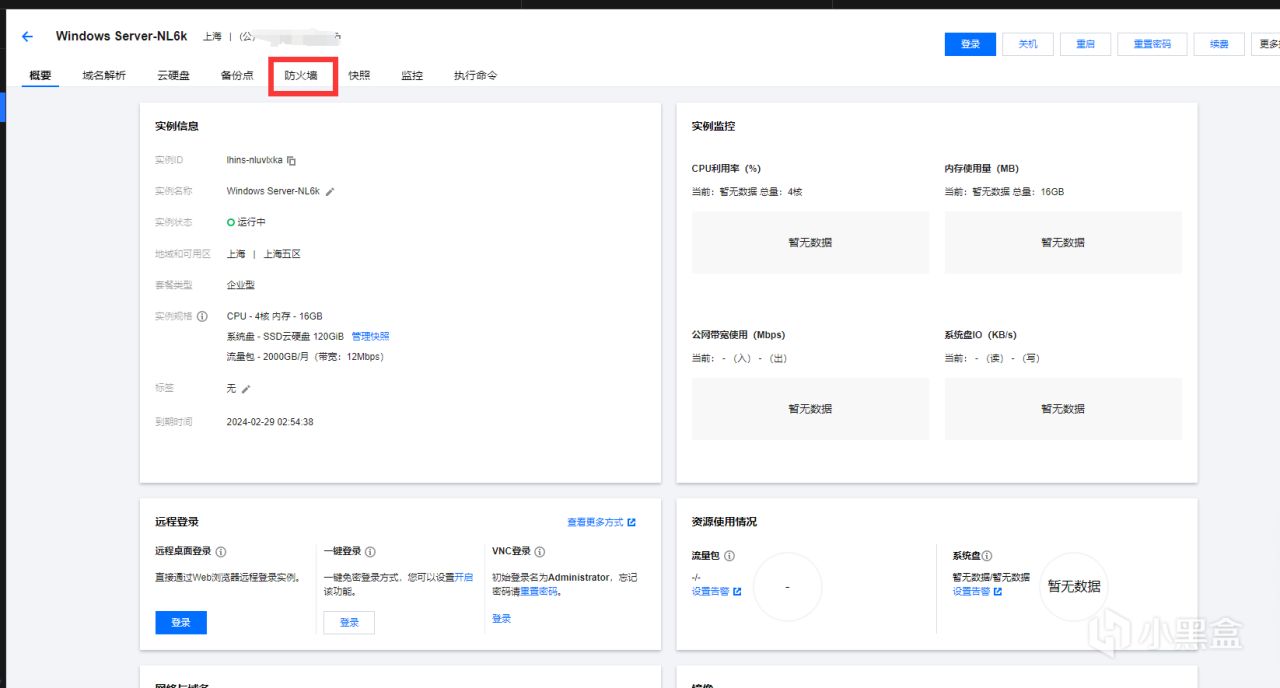Image resolution: width=1280 pixels, height=688 pixels.
Task: Click the 公网带宽使用 (Mbps) heading
Action: tap(738, 335)
